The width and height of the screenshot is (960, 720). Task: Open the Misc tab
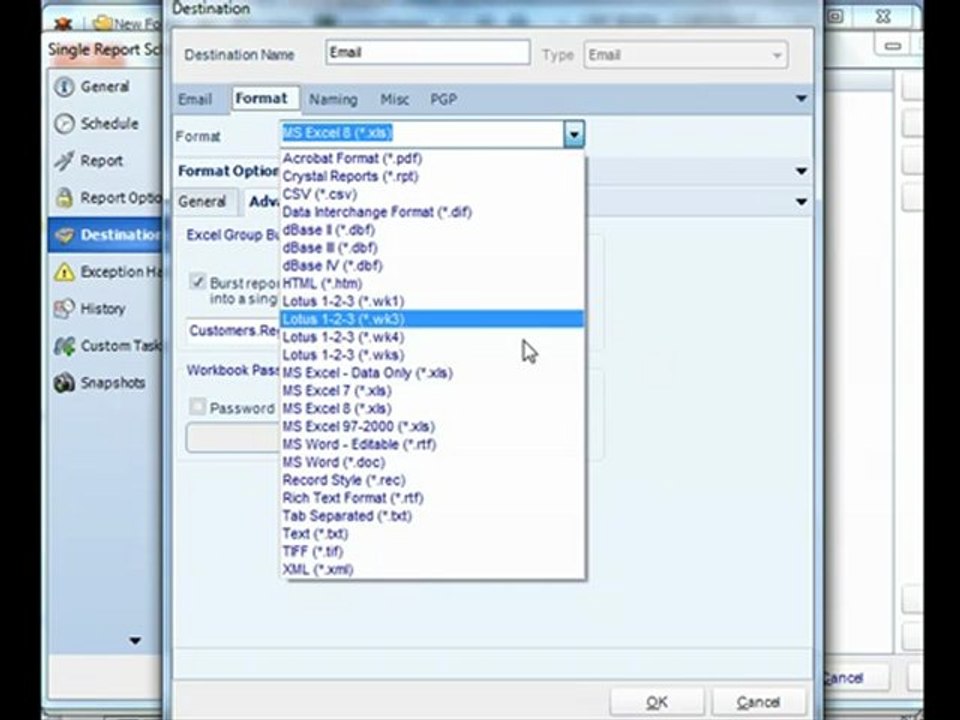click(394, 99)
